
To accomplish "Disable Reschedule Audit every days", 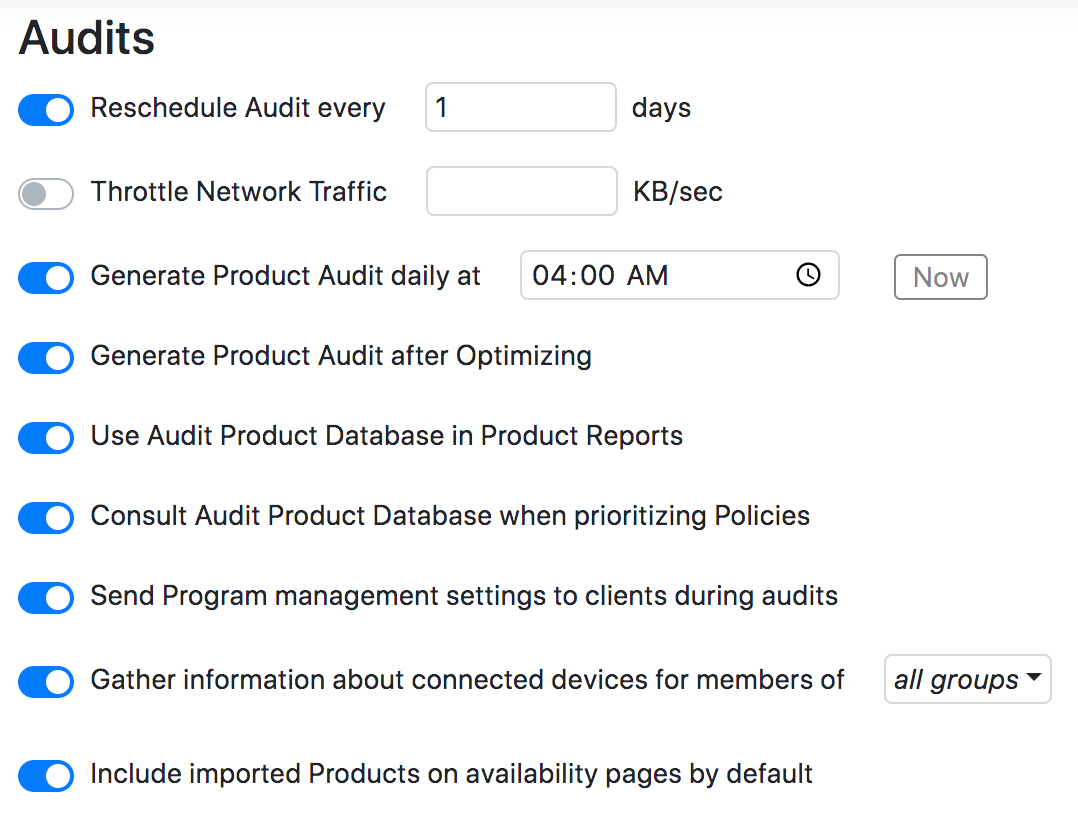I will [x=45, y=110].
